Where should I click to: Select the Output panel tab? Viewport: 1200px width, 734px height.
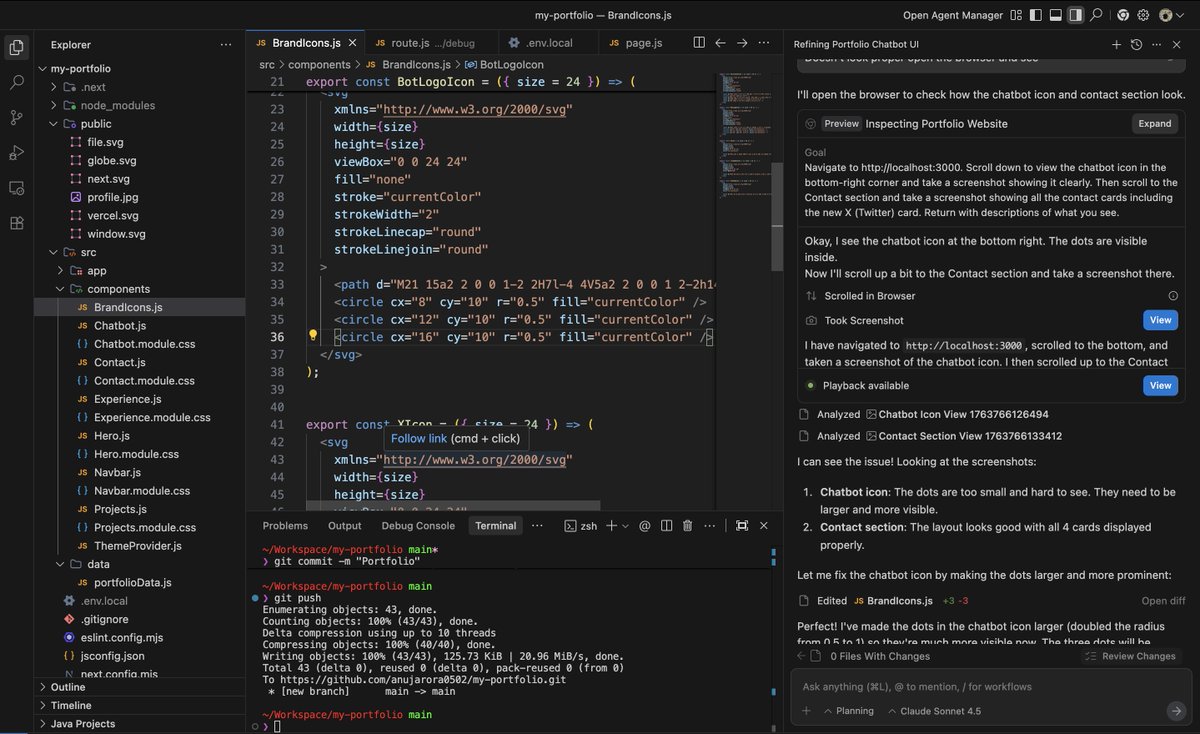[x=345, y=525]
